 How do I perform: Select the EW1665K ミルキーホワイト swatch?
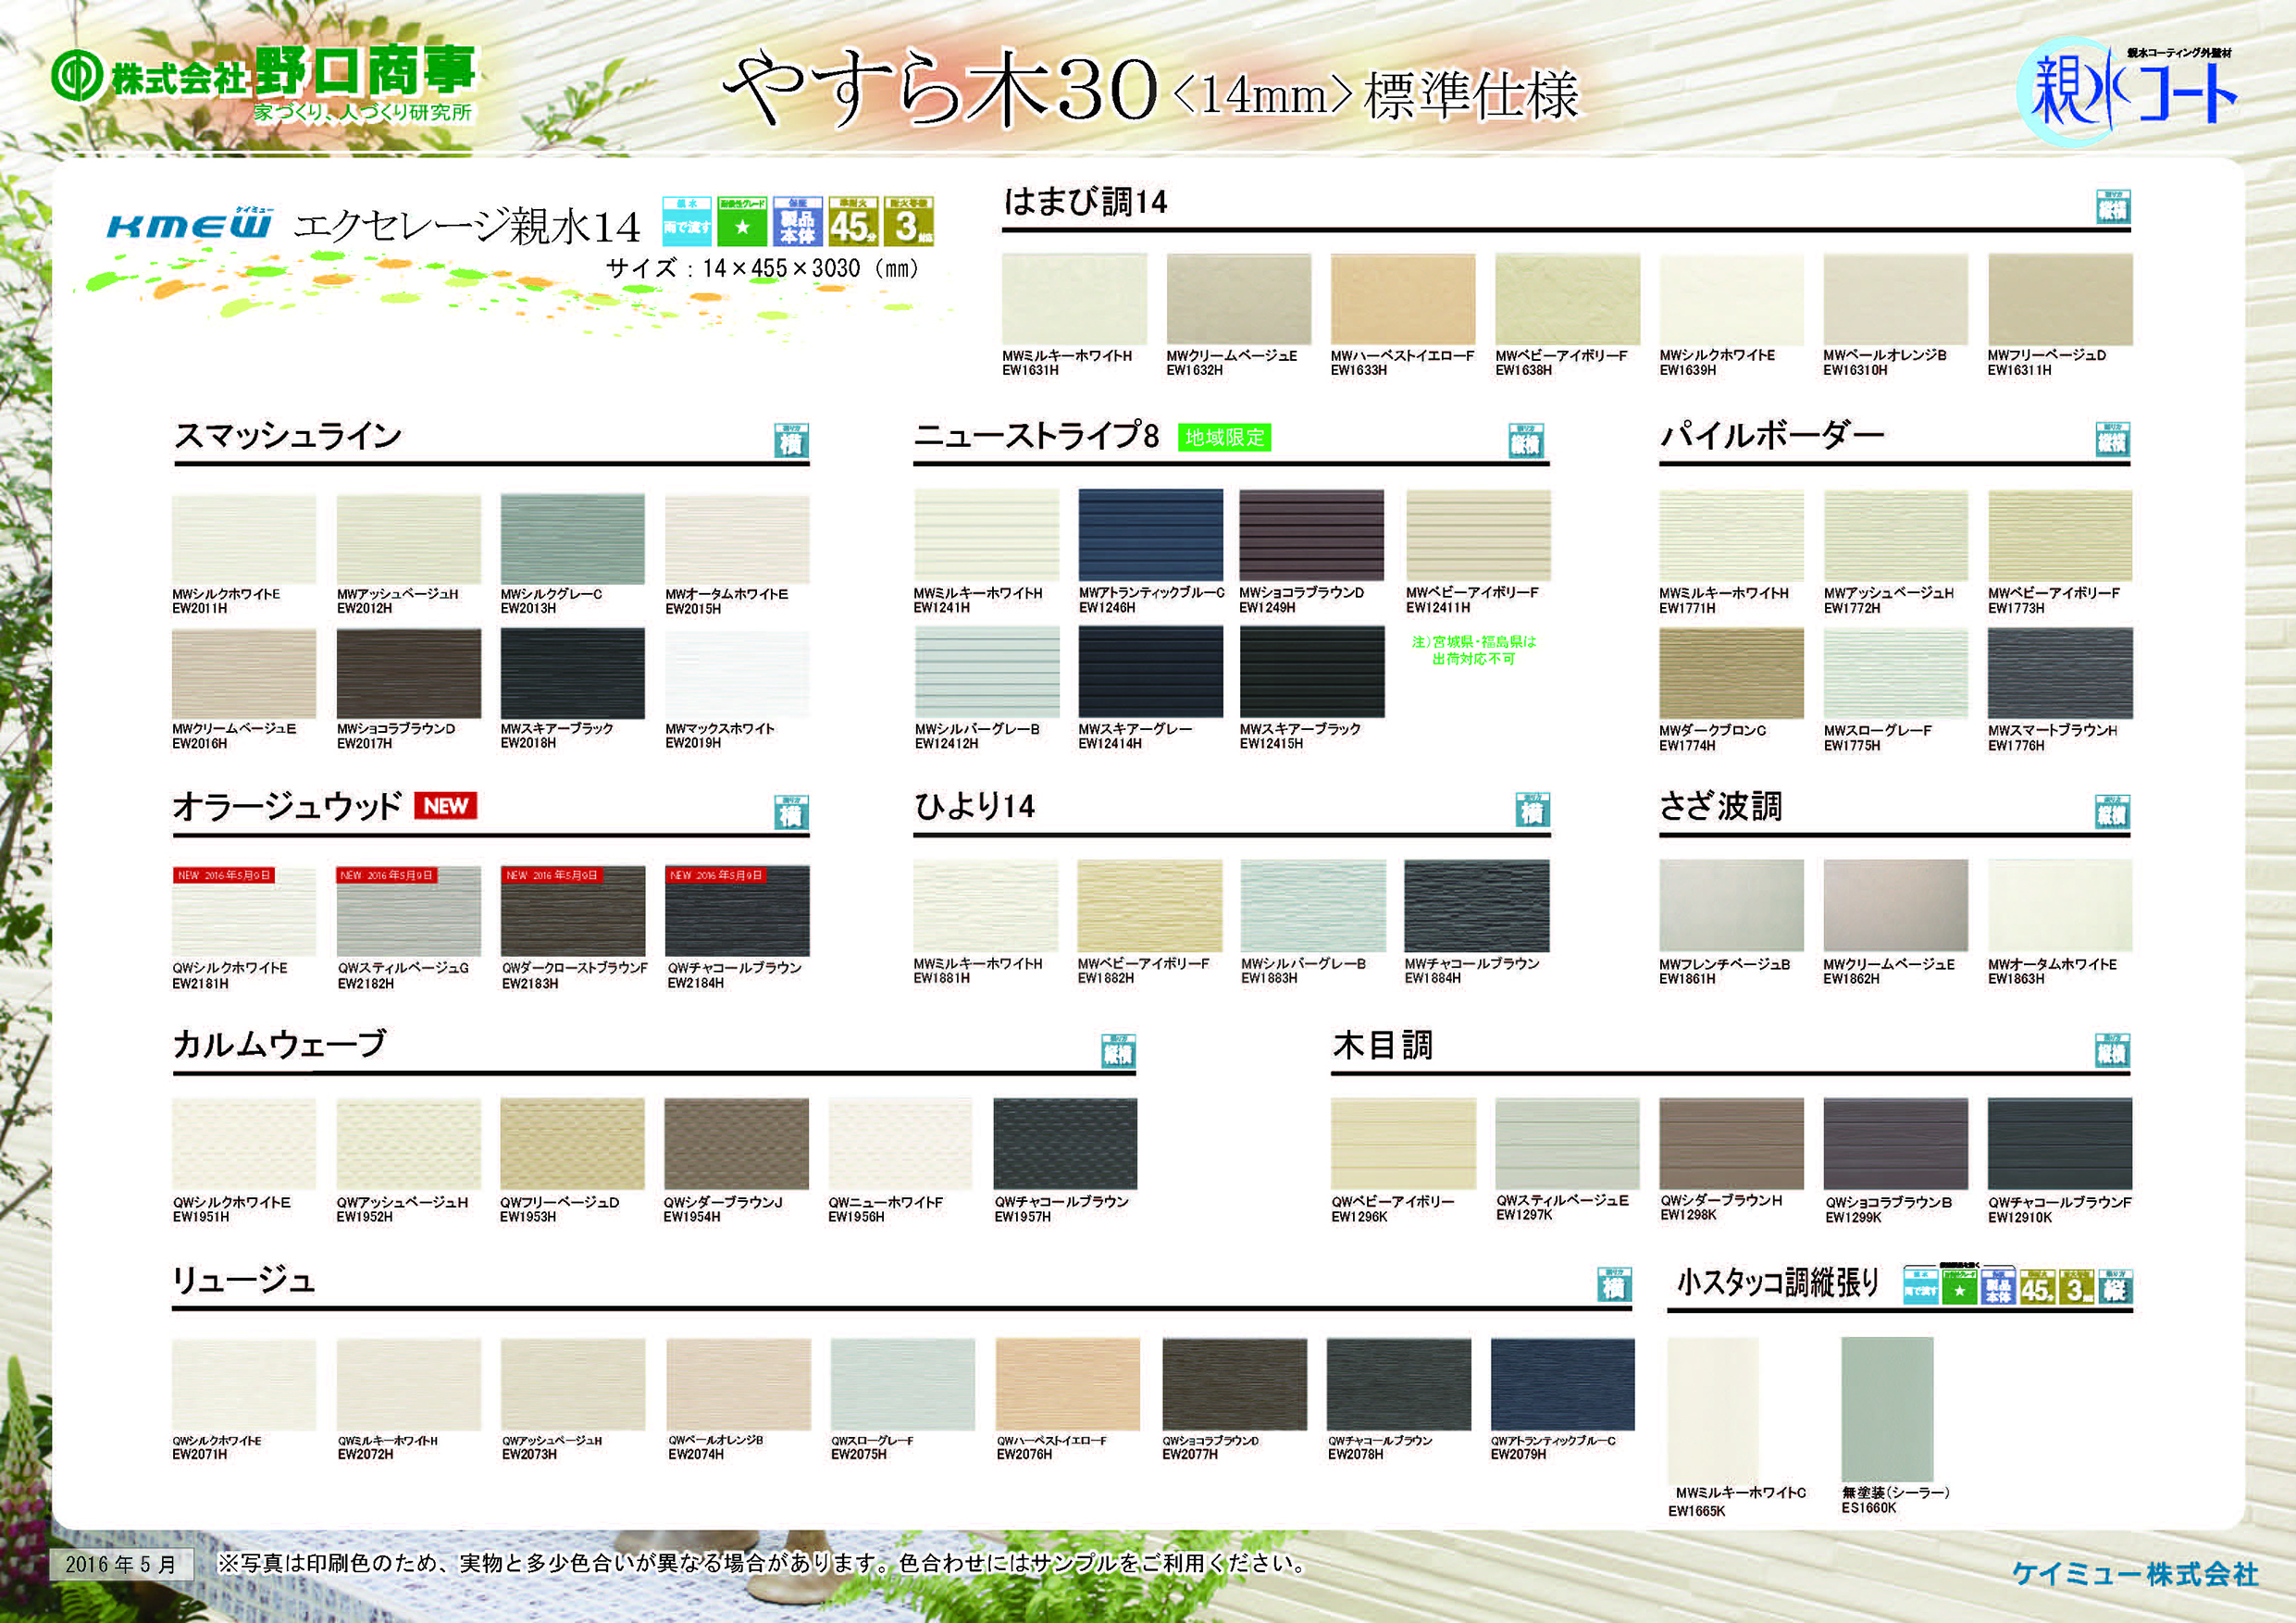(1712, 1409)
